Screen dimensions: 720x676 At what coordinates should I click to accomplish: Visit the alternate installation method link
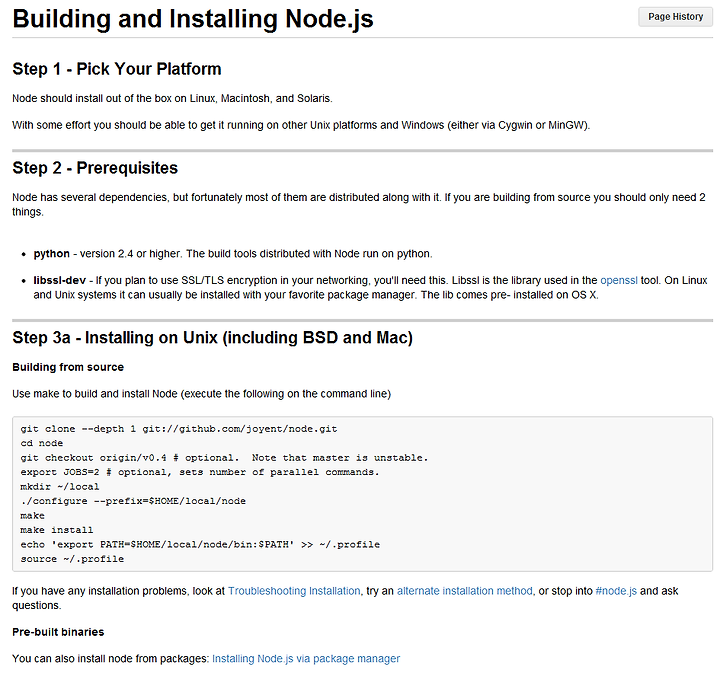point(465,591)
